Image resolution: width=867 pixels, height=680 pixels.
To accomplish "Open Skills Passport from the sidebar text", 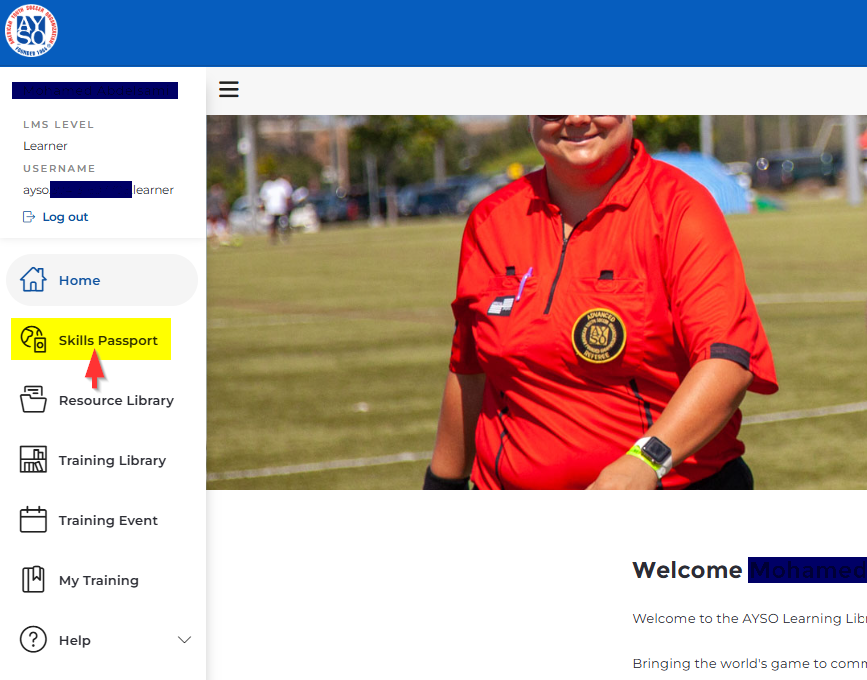I will (108, 341).
